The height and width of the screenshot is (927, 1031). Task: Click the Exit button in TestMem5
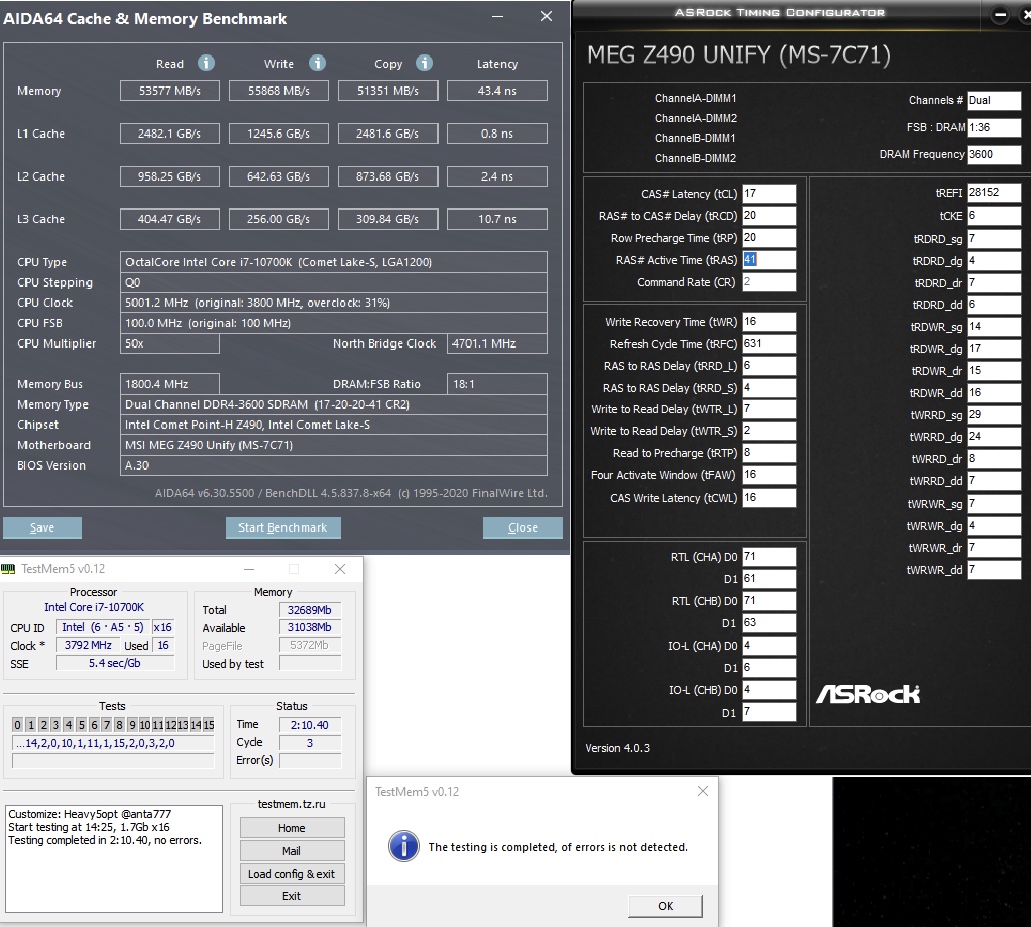pyautogui.click(x=292, y=896)
